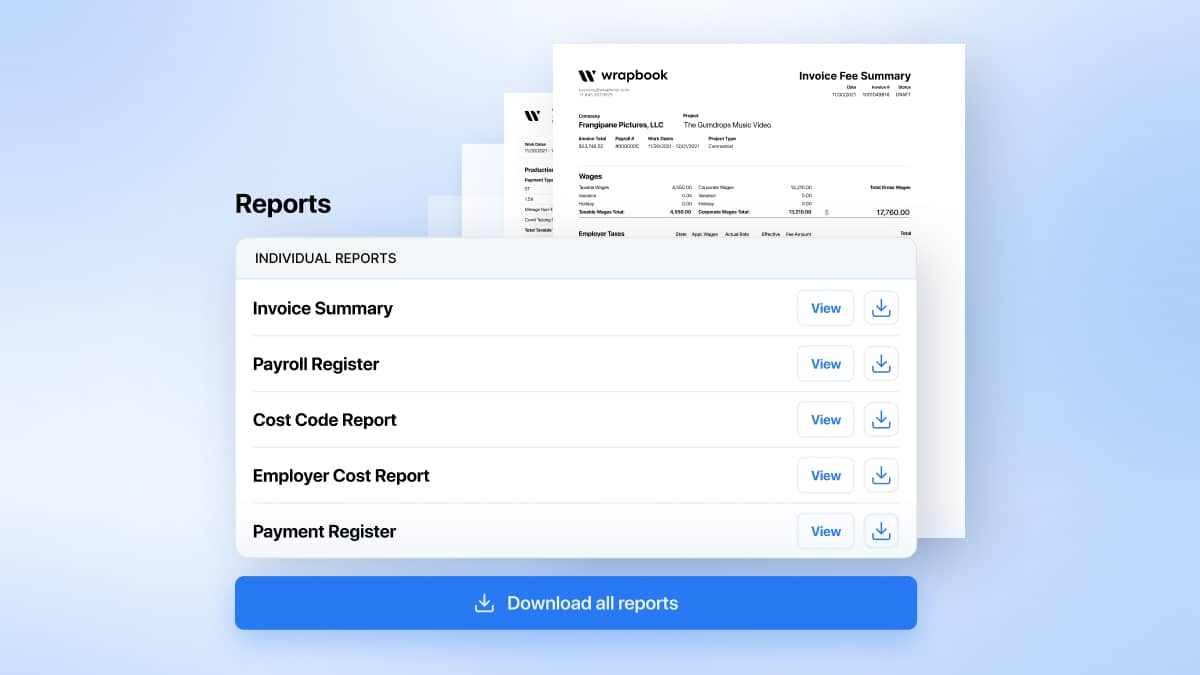The height and width of the screenshot is (675, 1200).
Task: Download the Employer Cost Report
Action: 881,475
